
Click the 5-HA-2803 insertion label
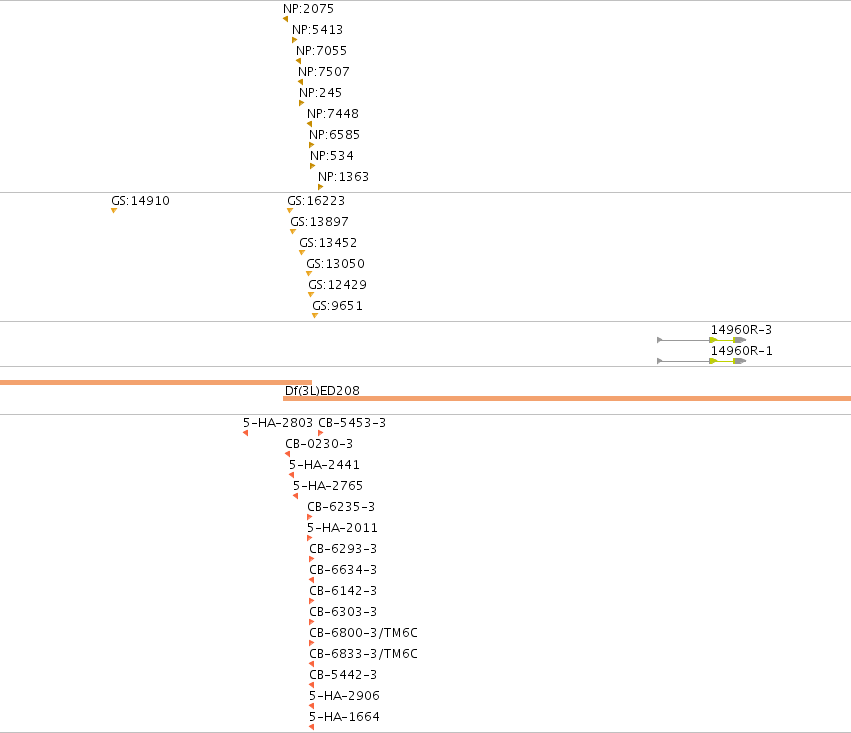coord(278,423)
